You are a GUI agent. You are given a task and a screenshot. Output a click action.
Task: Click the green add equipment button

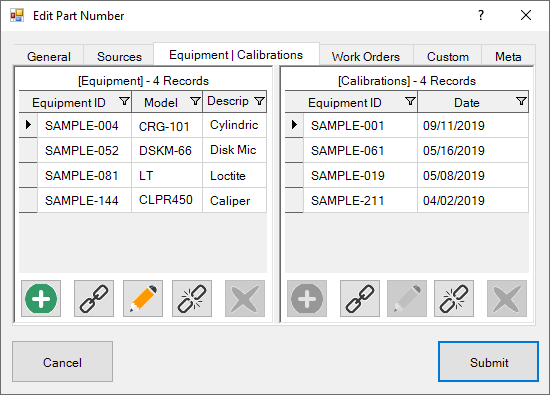tap(41, 299)
